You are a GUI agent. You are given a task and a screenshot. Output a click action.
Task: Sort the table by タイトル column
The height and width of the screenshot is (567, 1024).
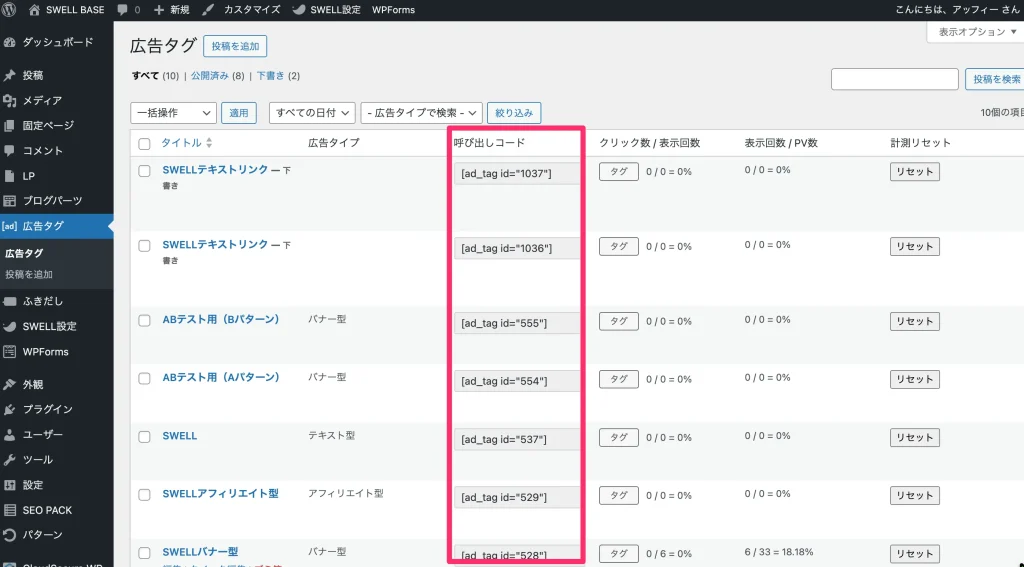pos(187,143)
